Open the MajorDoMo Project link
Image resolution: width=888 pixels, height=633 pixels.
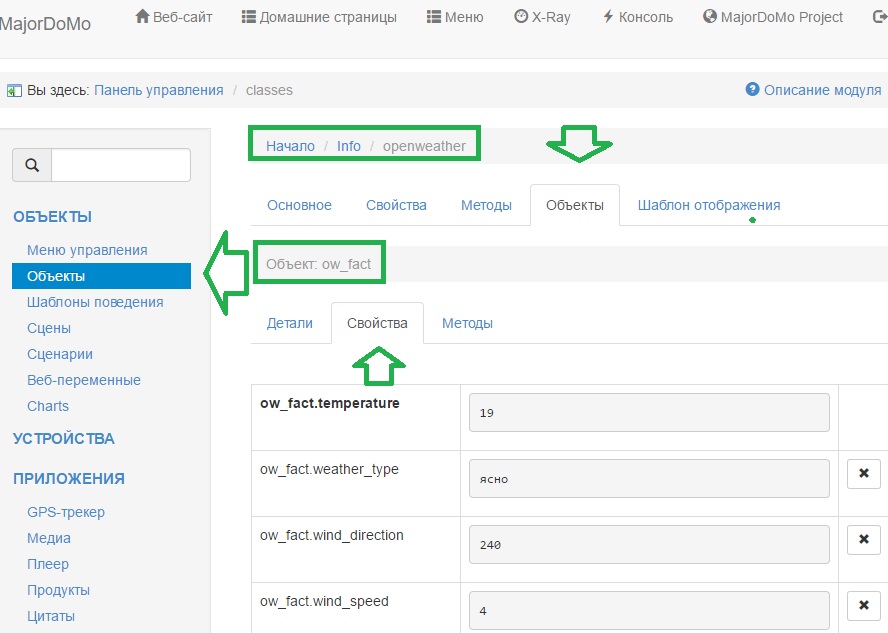[773, 17]
